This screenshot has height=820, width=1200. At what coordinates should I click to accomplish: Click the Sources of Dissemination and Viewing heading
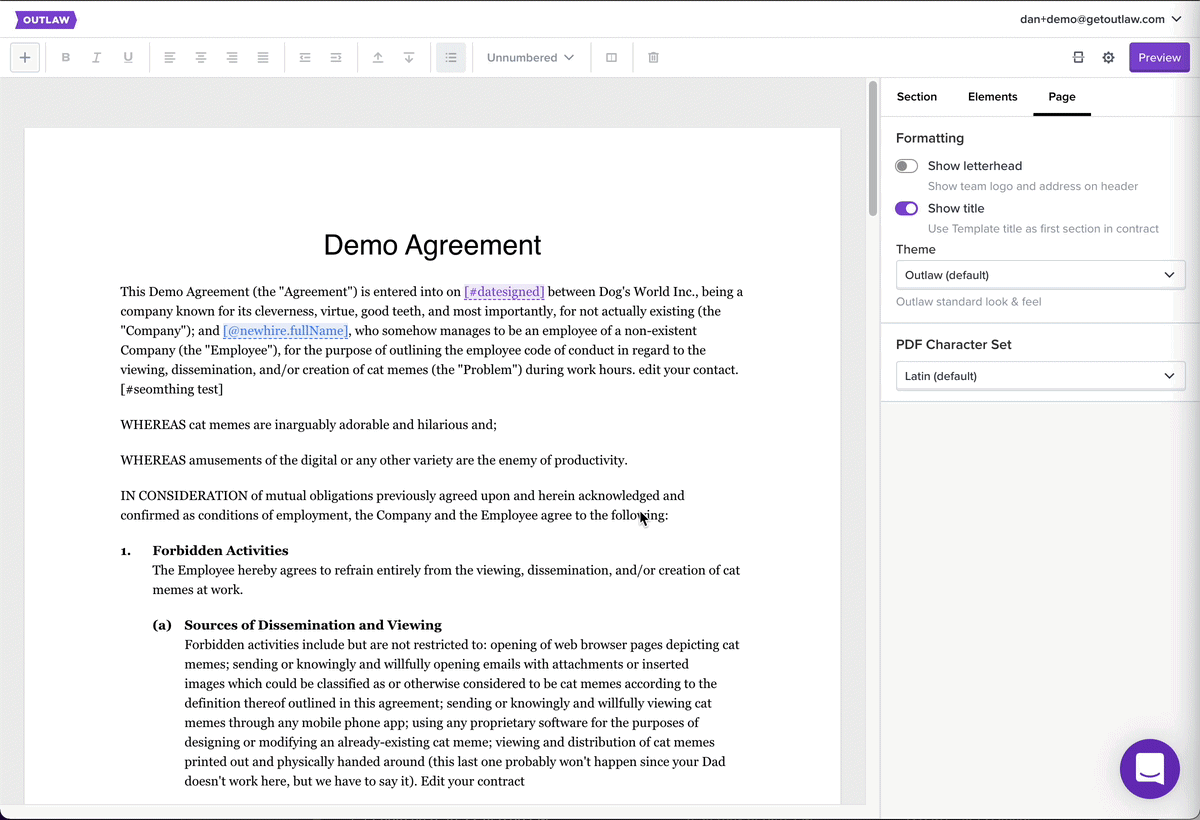point(313,625)
